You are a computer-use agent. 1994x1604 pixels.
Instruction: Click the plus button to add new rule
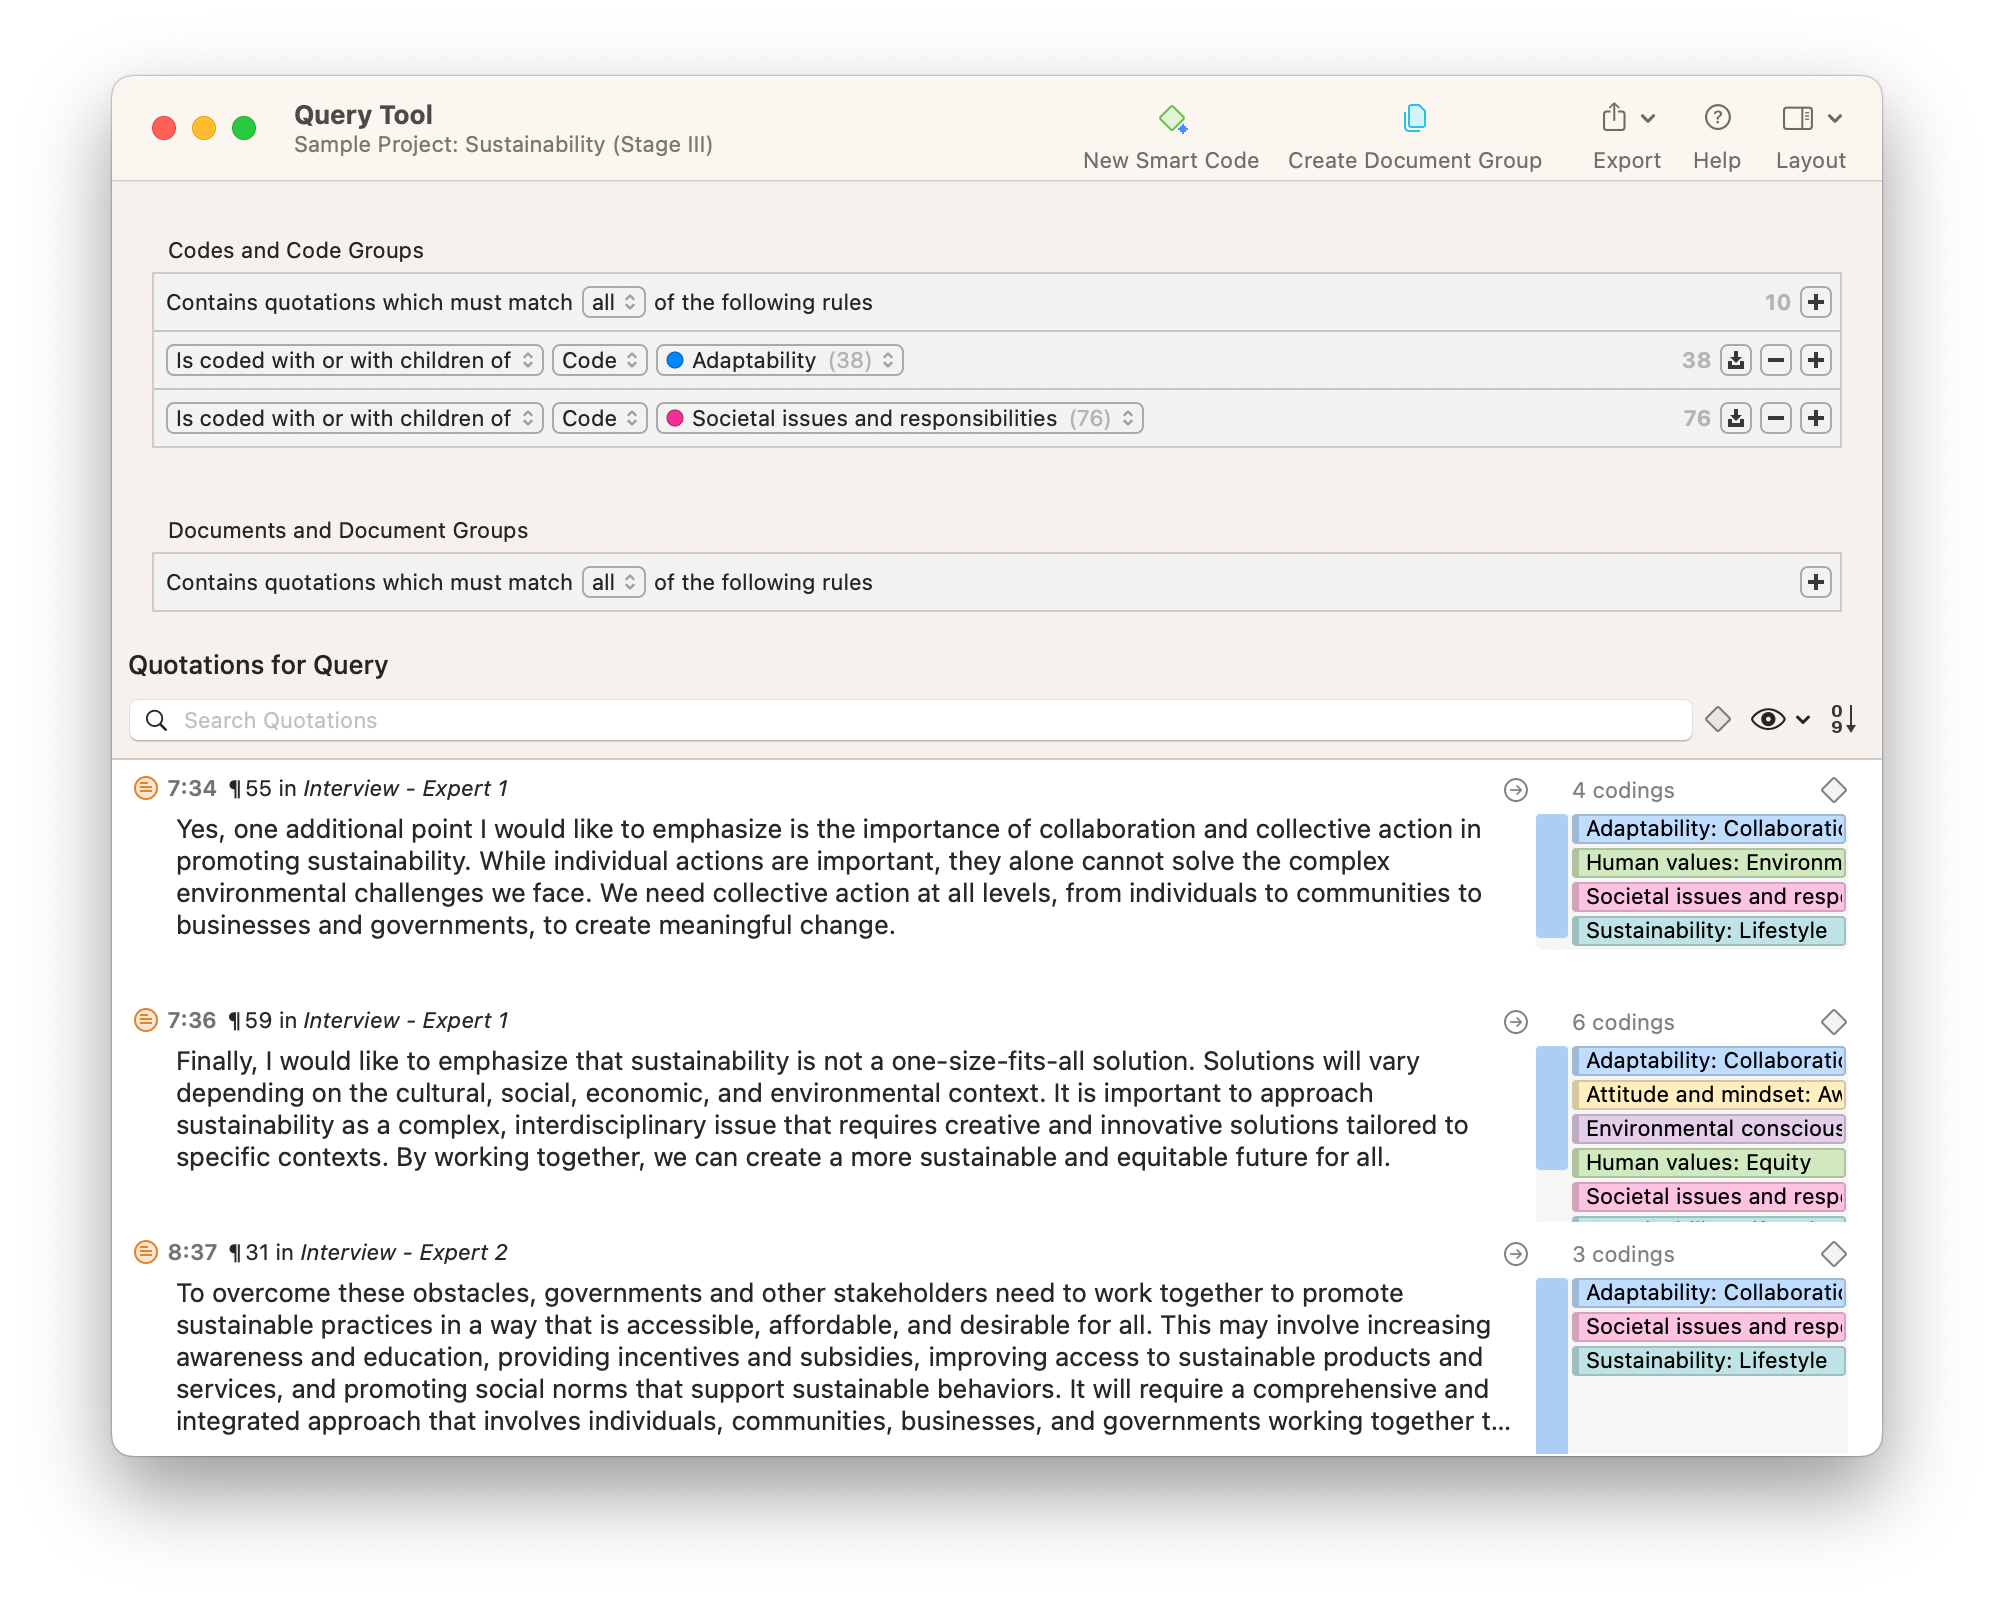click(1817, 301)
